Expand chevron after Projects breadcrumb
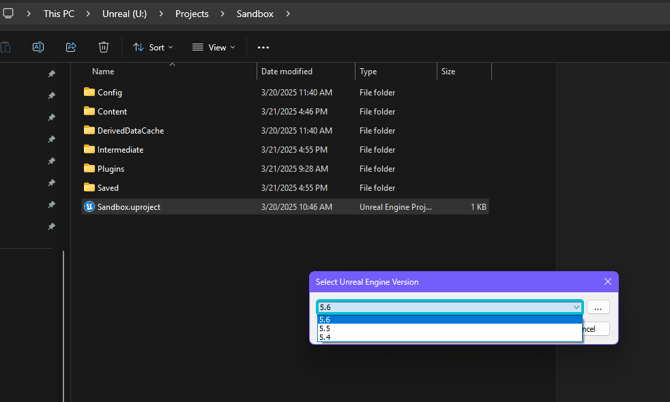The image size is (670, 402). click(x=223, y=14)
